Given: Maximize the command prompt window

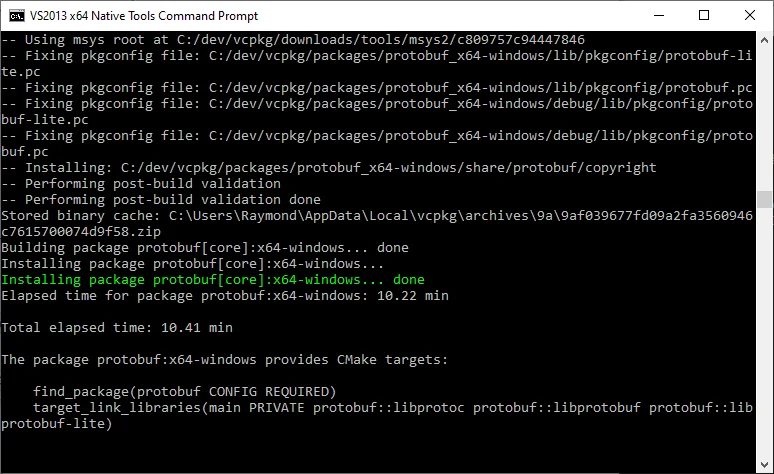Looking at the screenshot, I should point(704,15).
